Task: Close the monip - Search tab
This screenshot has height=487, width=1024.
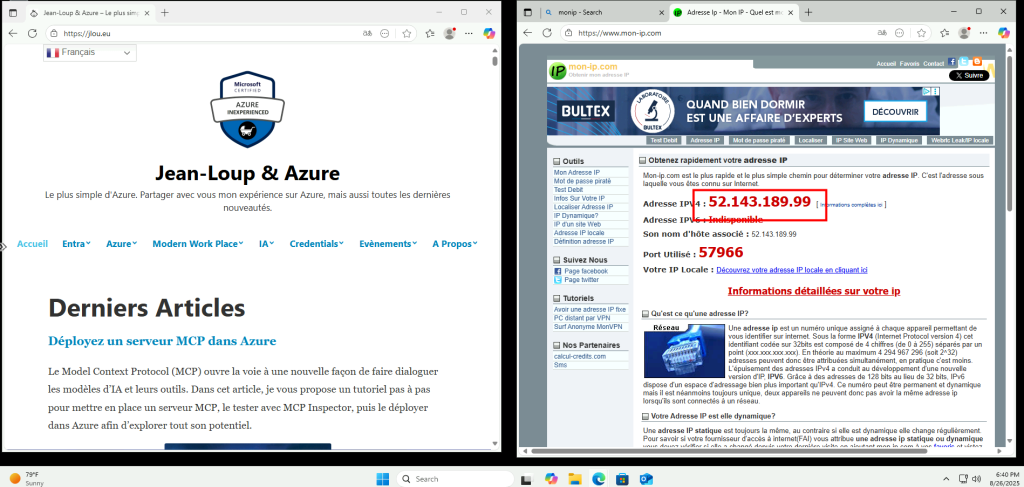Action: (x=660, y=12)
